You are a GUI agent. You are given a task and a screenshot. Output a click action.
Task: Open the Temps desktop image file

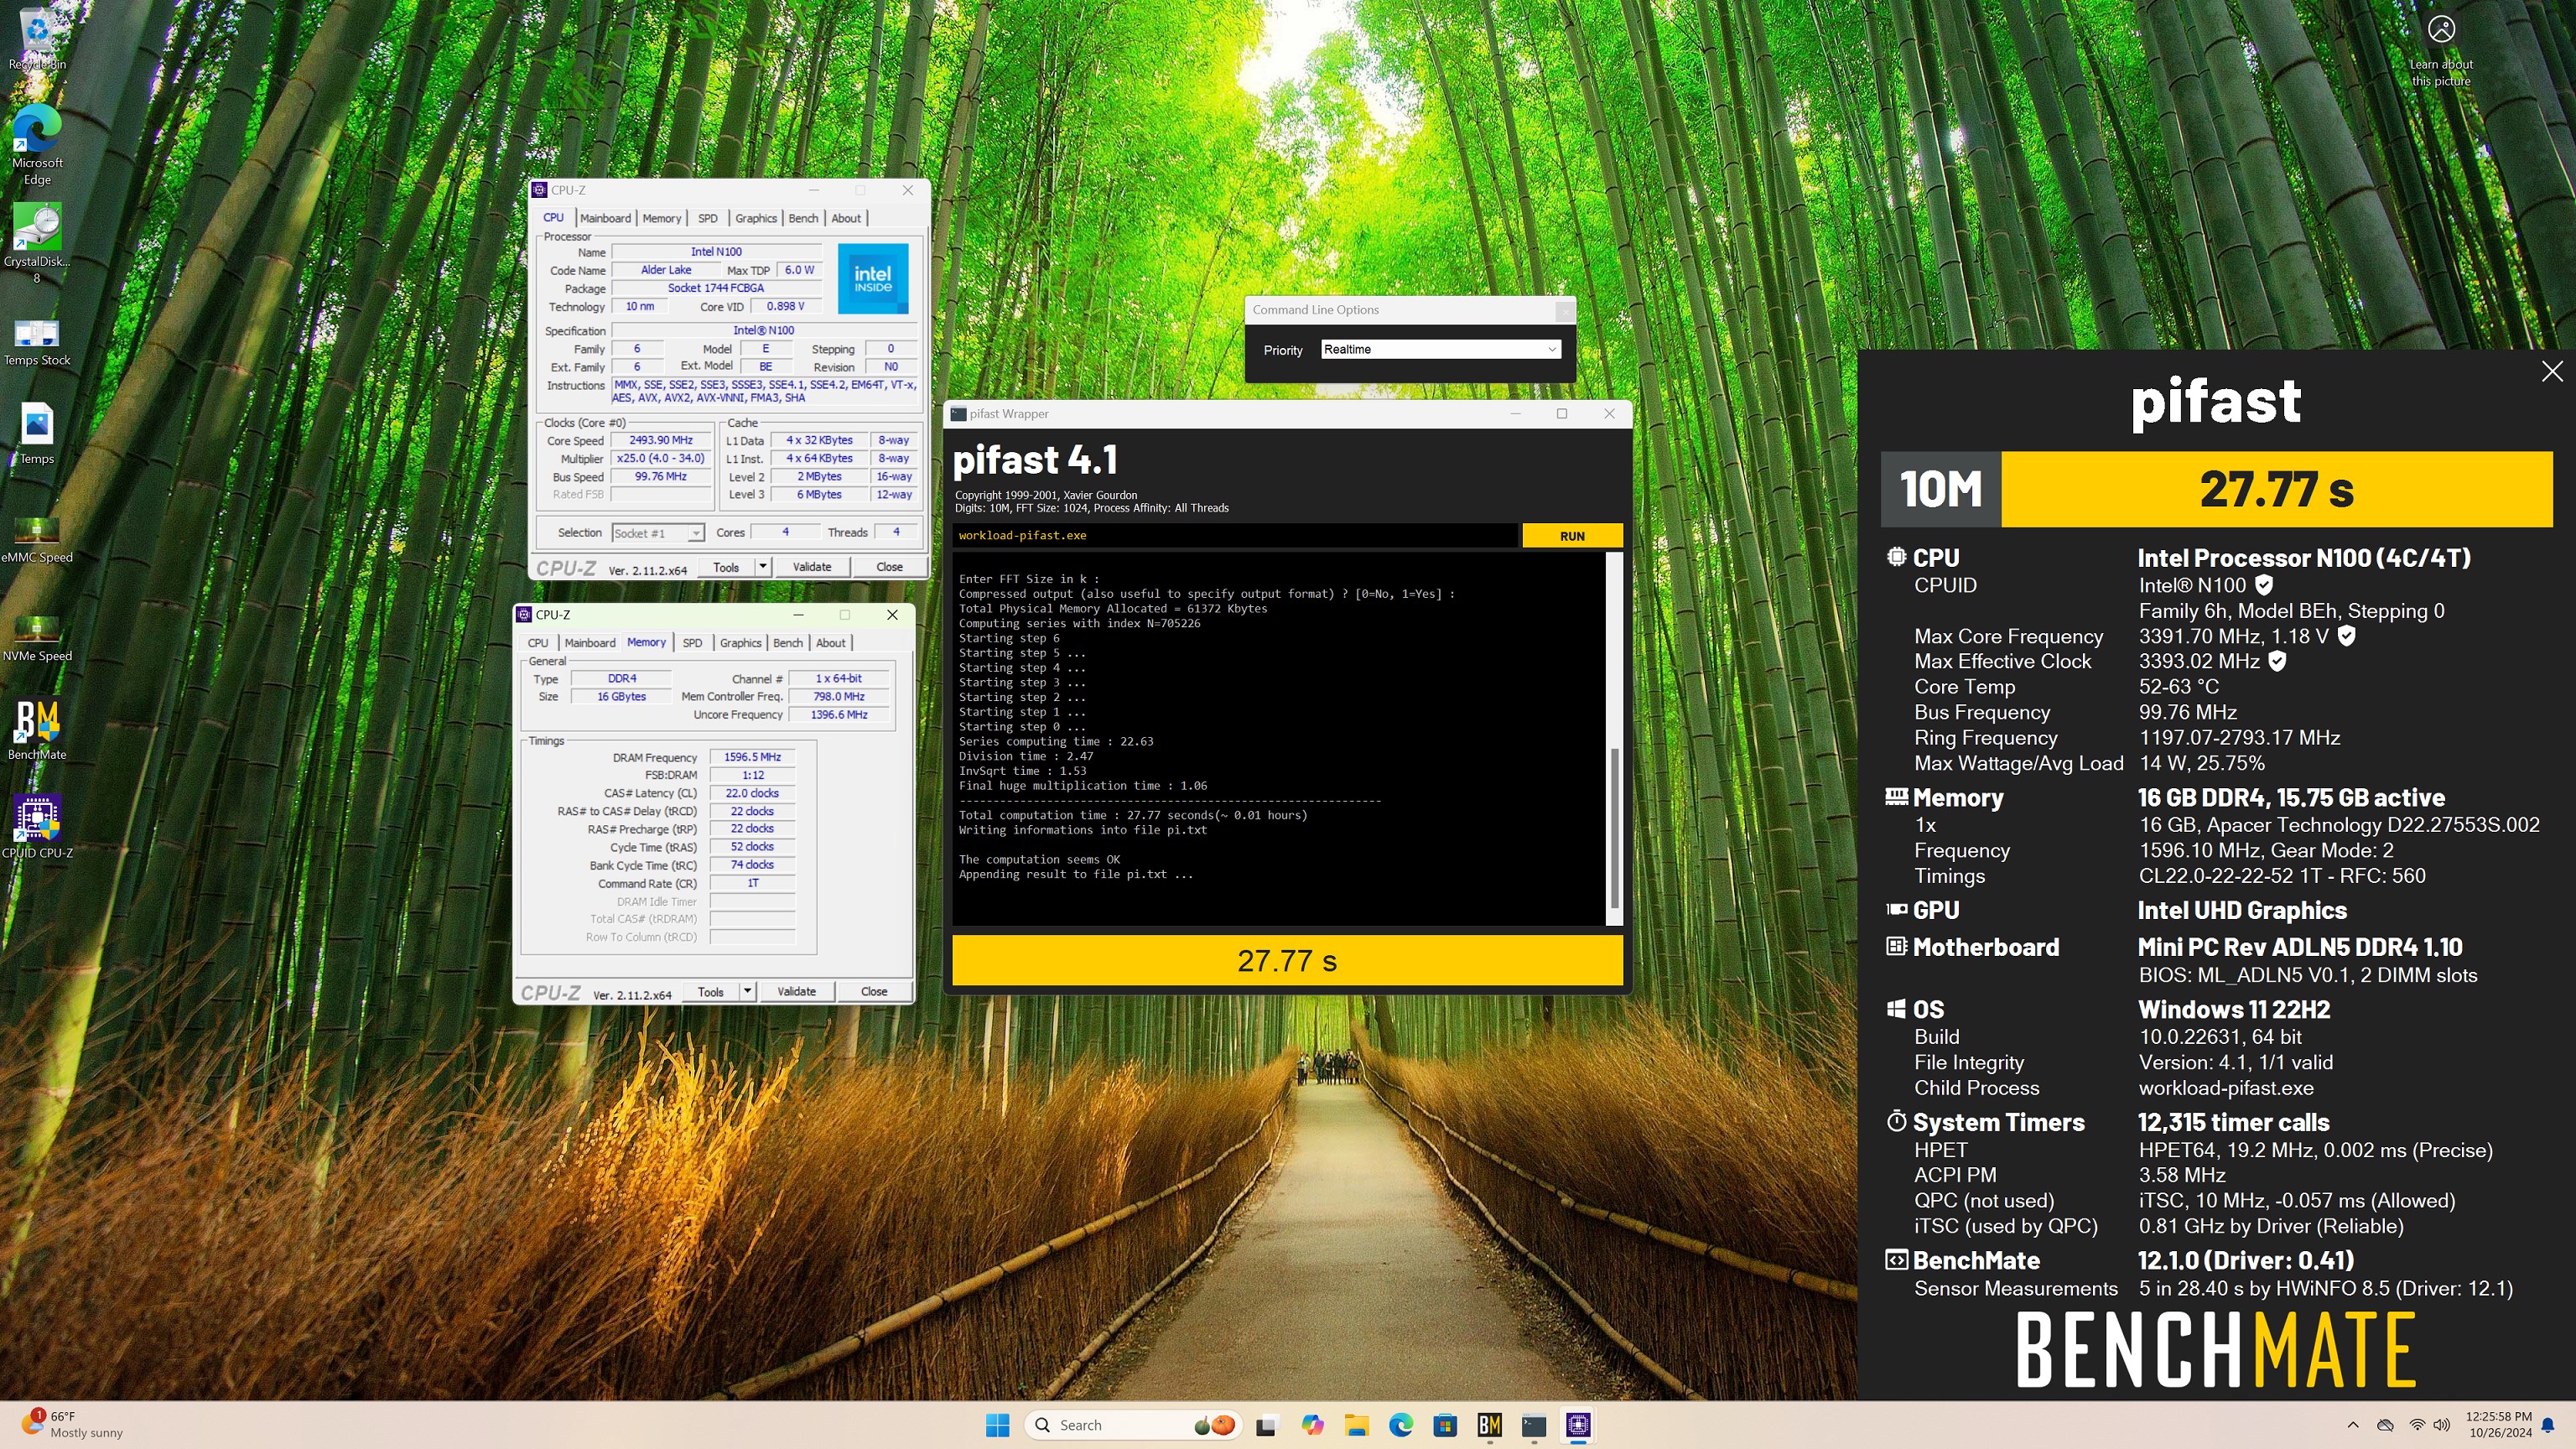click(x=37, y=433)
